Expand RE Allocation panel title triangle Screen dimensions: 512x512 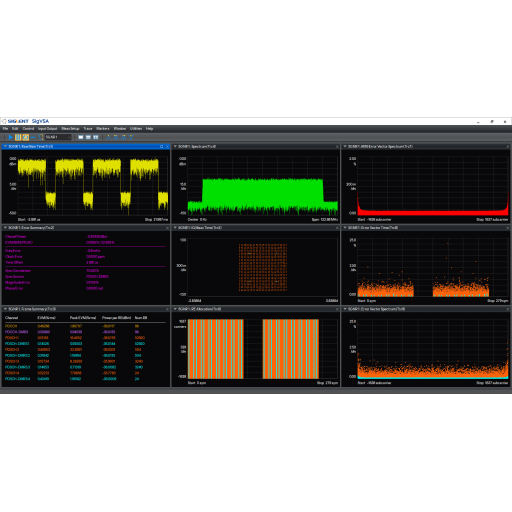[x=175, y=309]
